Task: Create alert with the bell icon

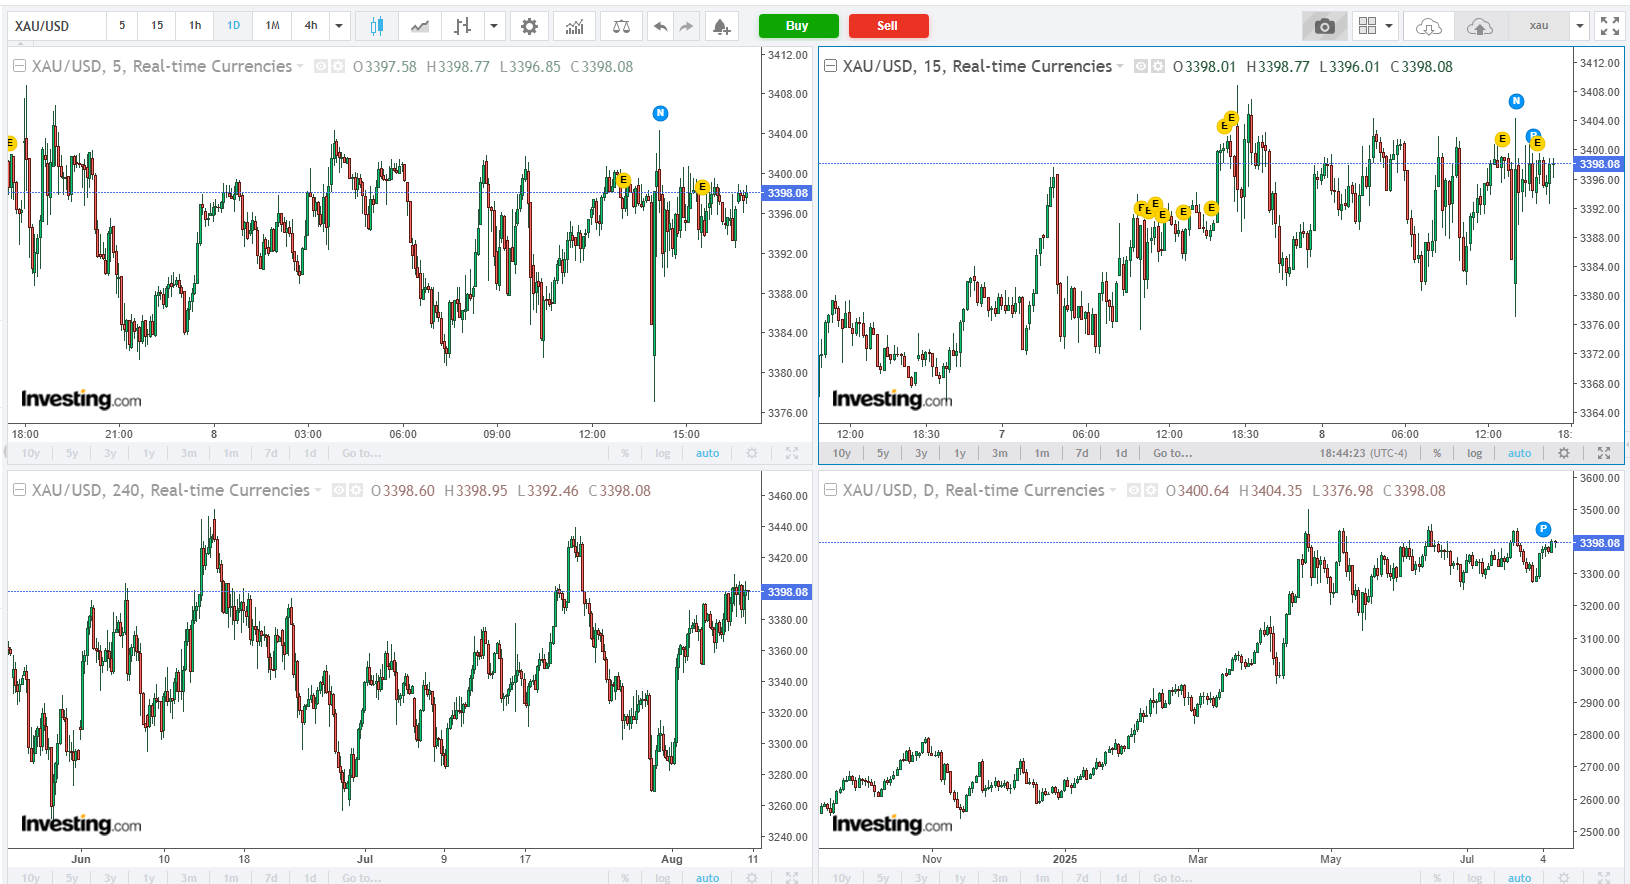Action: point(721,26)
